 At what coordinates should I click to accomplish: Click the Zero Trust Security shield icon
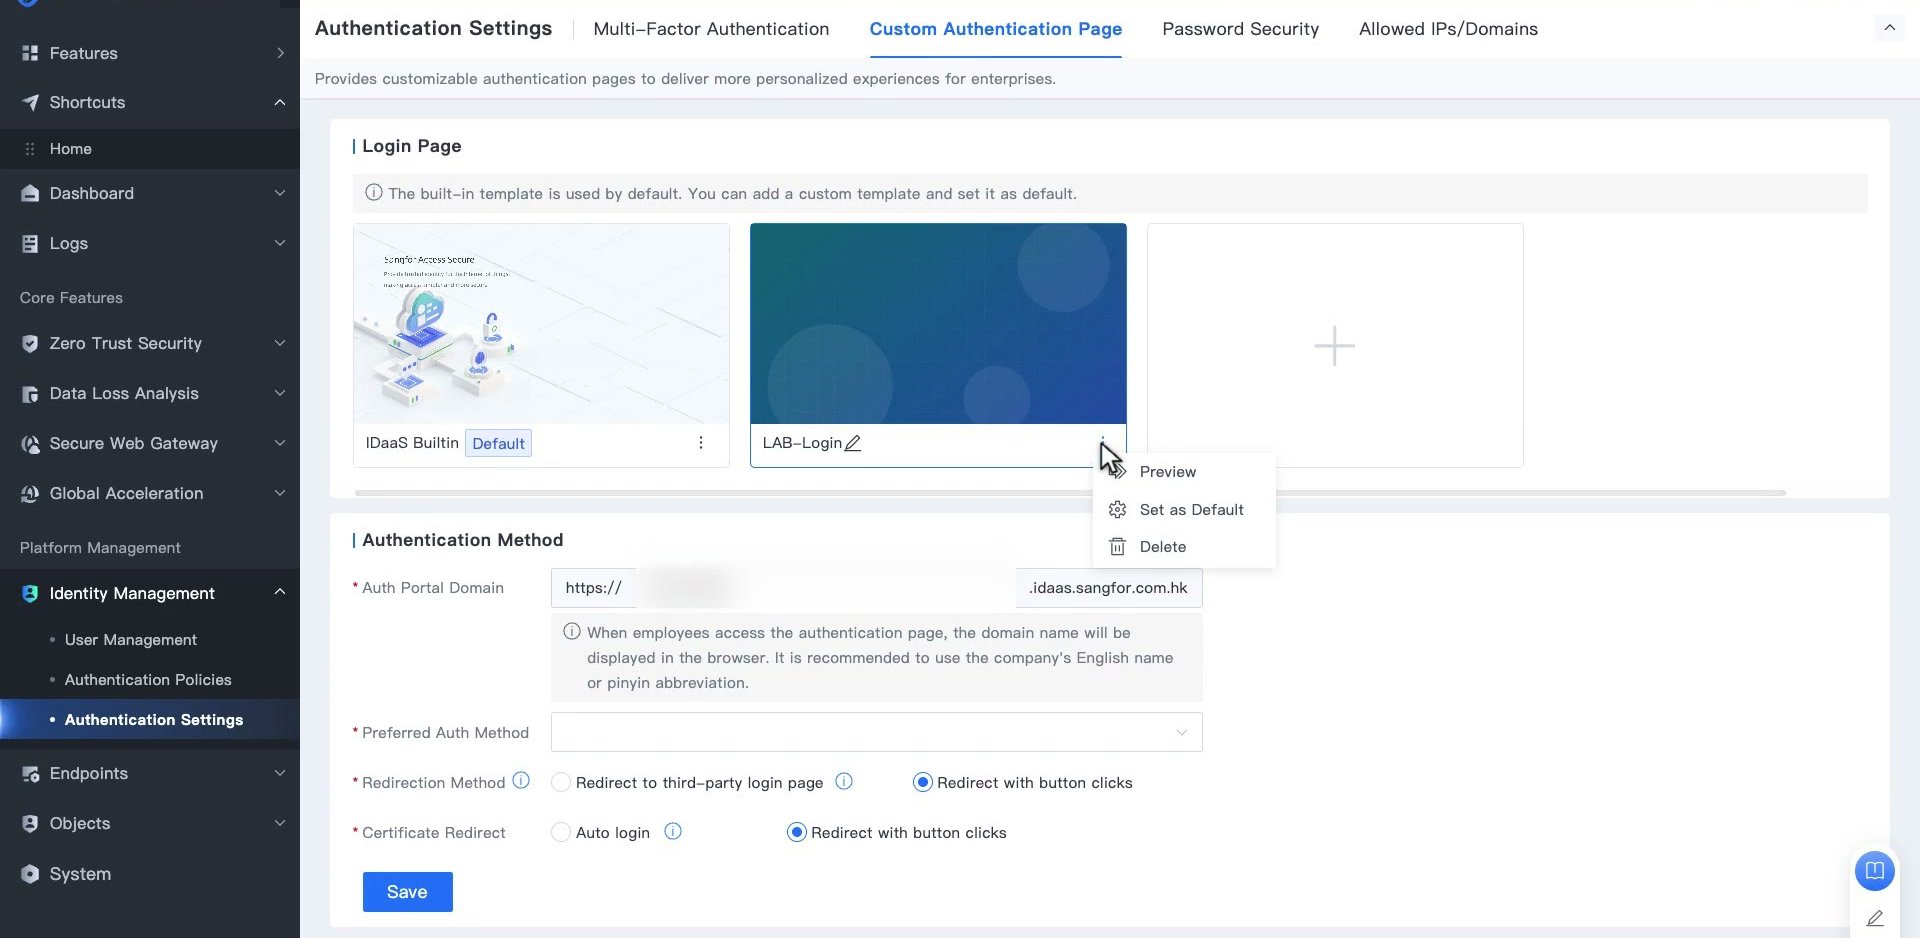coord(30,343)
